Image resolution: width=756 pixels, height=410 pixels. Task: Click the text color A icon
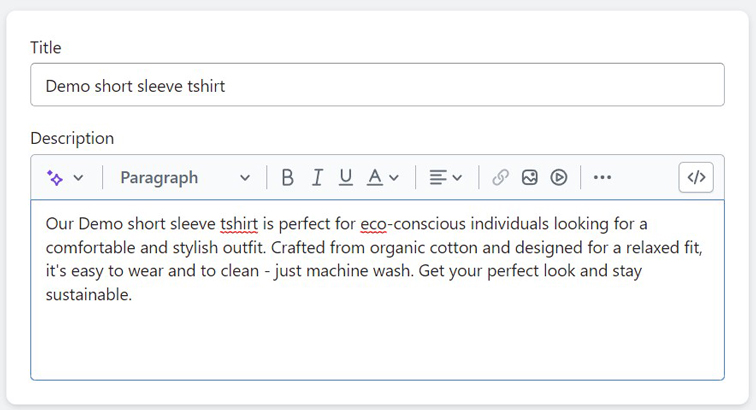pyautogui.click(x=375, y=178)
